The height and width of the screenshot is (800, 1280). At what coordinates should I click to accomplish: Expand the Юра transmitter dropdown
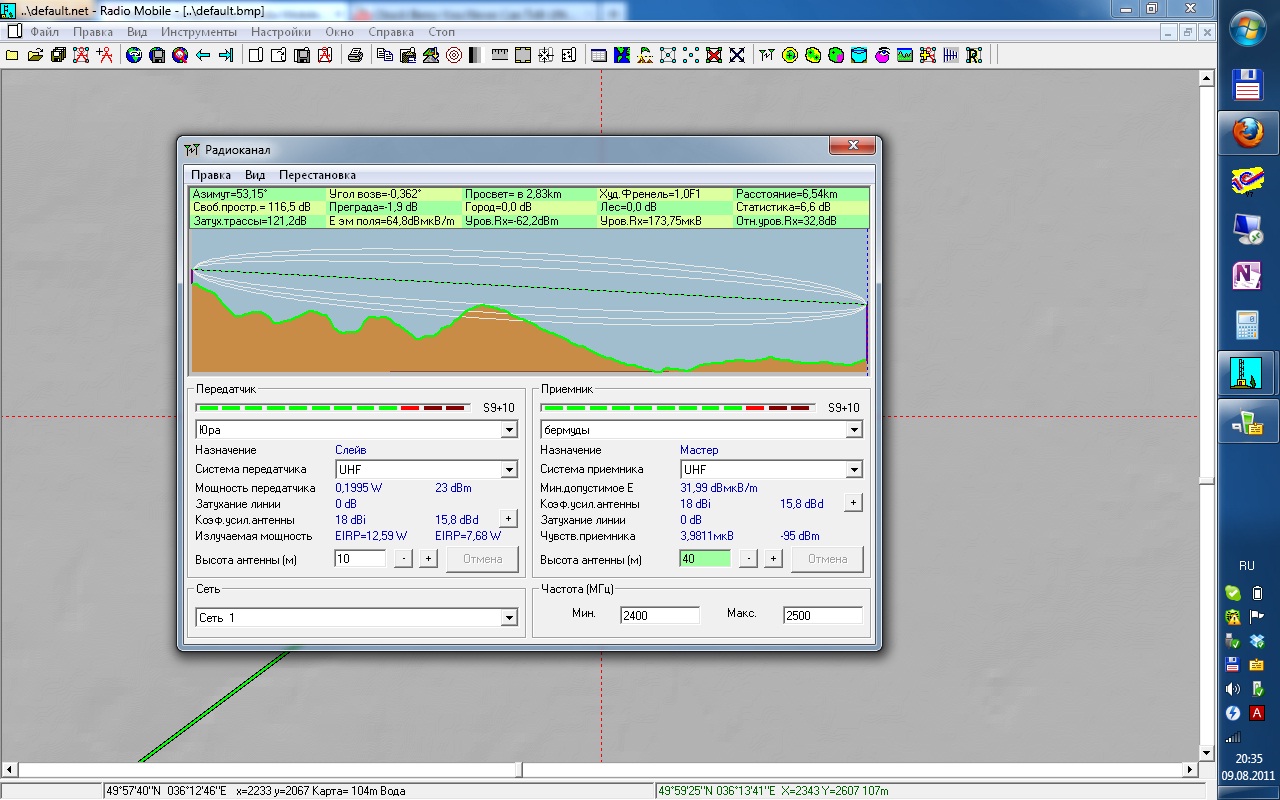(509, 430)
